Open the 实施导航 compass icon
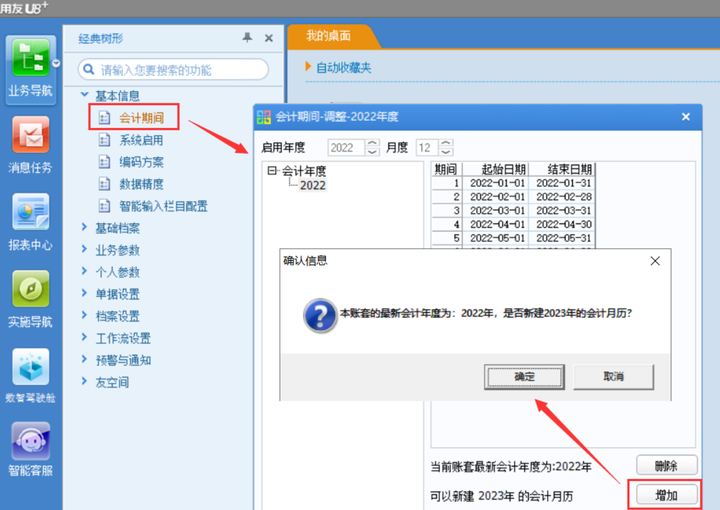720x510 pixels. 31,289
